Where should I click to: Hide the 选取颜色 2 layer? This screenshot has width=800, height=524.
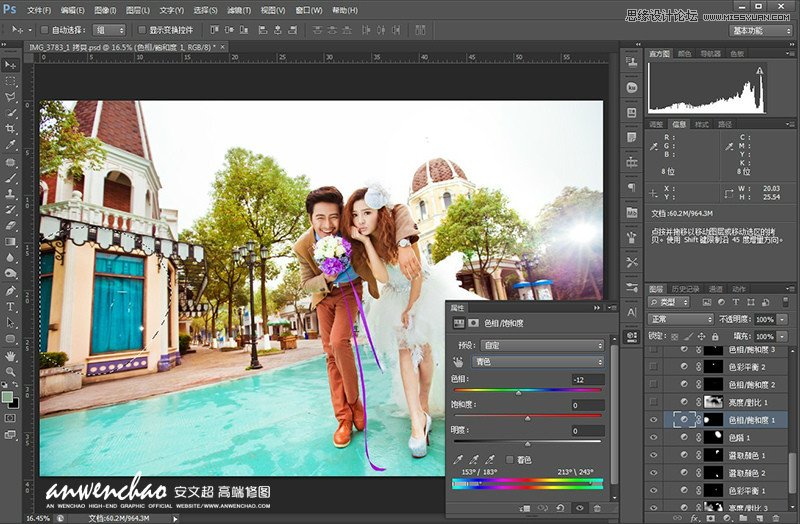tap(653, 472)
